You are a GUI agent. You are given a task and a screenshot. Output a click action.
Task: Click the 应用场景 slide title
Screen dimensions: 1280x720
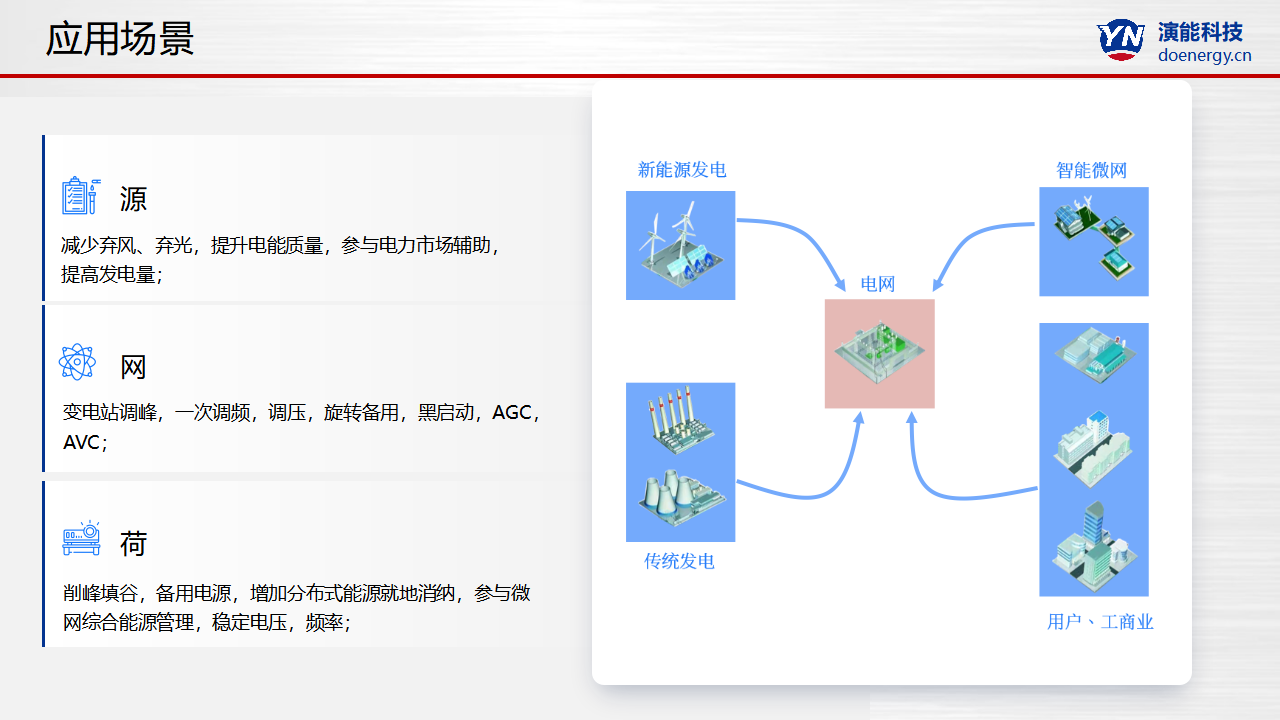click(x=120, y=39)
